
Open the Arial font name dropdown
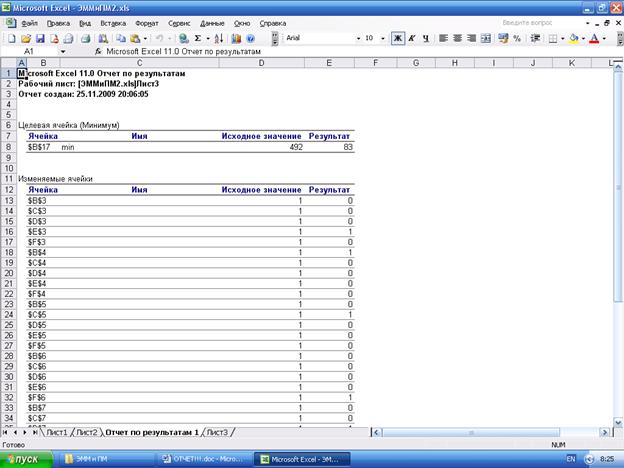tap(358, 38)
